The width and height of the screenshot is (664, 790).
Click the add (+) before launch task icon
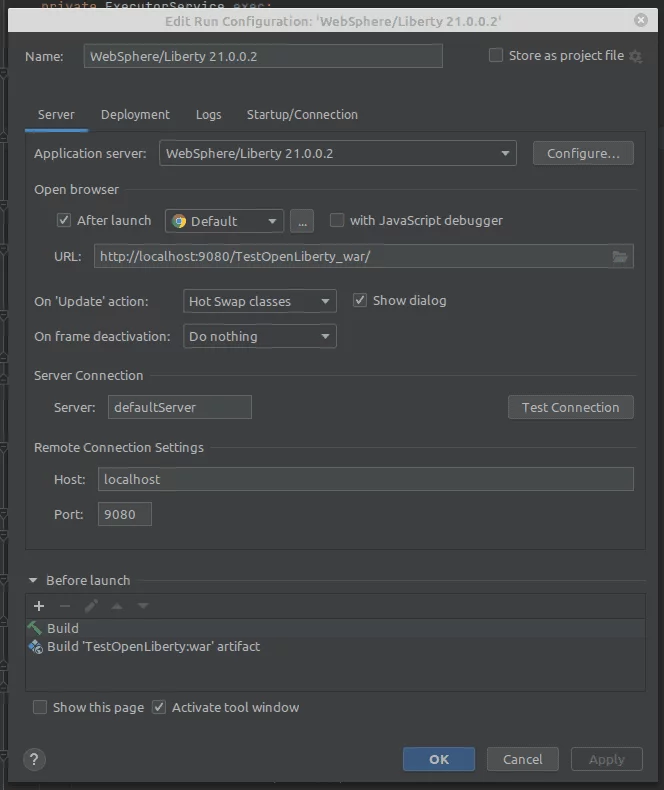(x=39, y=606)
